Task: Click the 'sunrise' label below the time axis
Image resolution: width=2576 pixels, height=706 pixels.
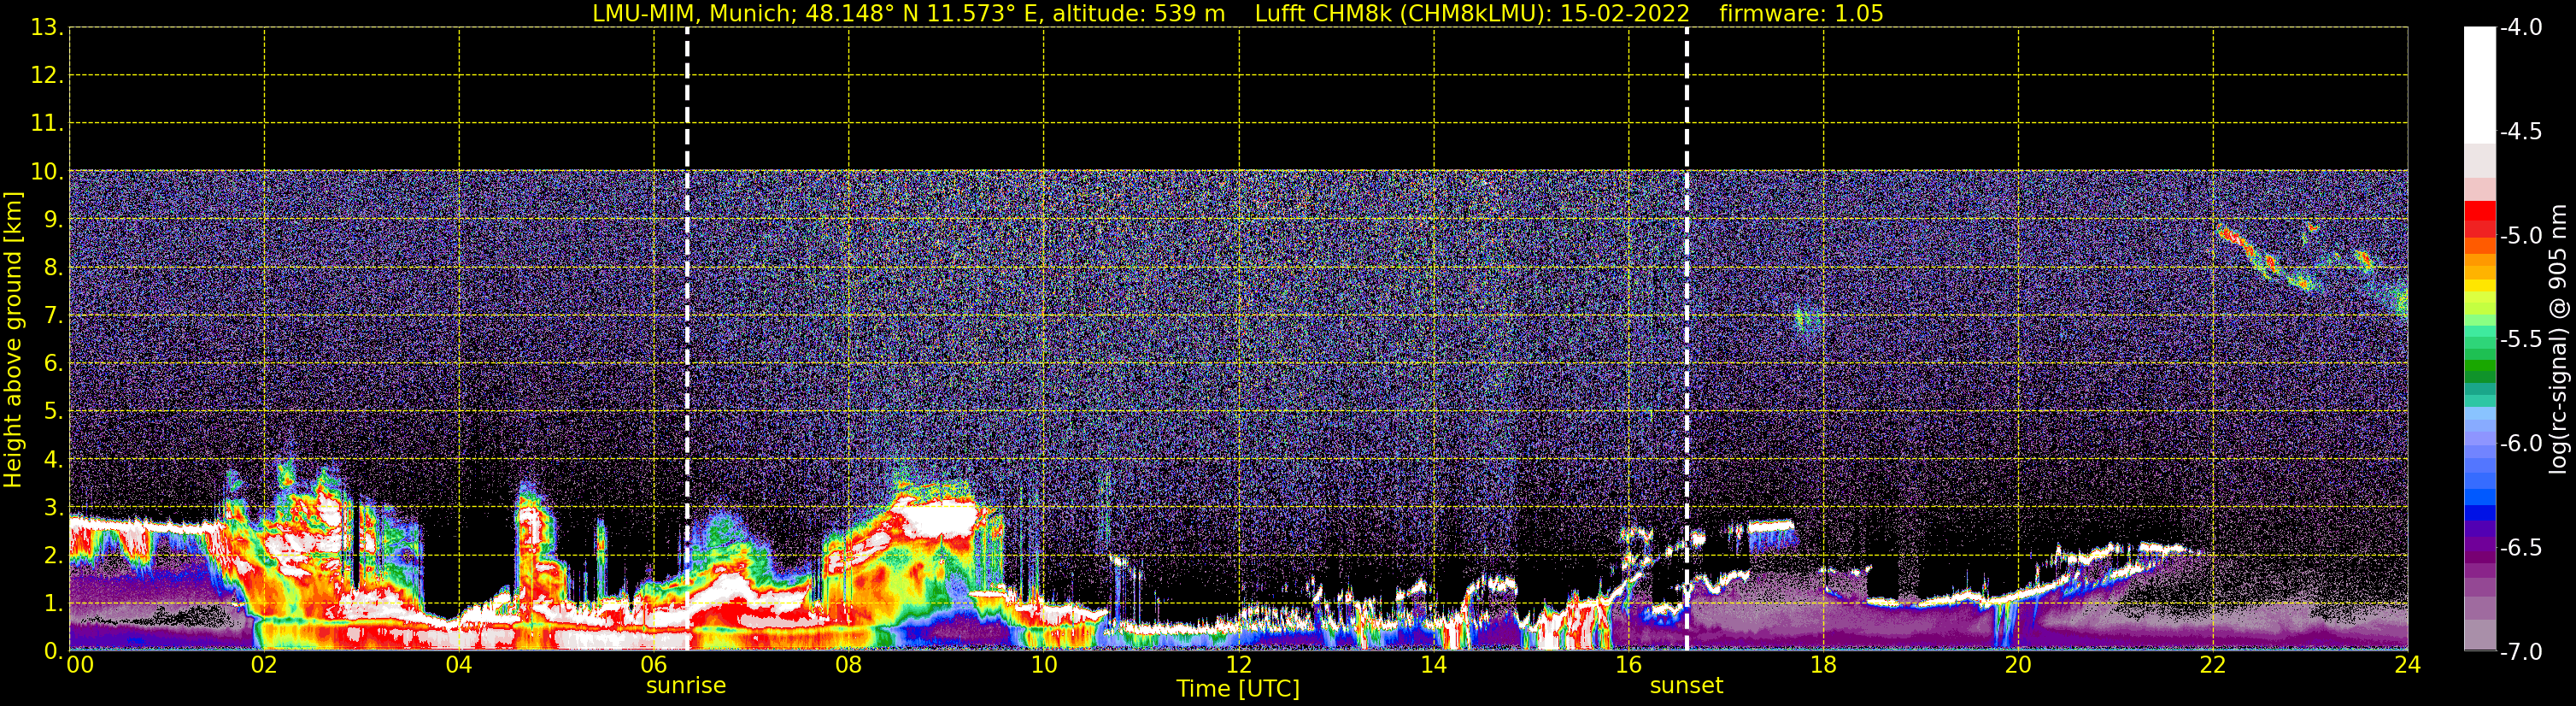Action: coord(686,686)
